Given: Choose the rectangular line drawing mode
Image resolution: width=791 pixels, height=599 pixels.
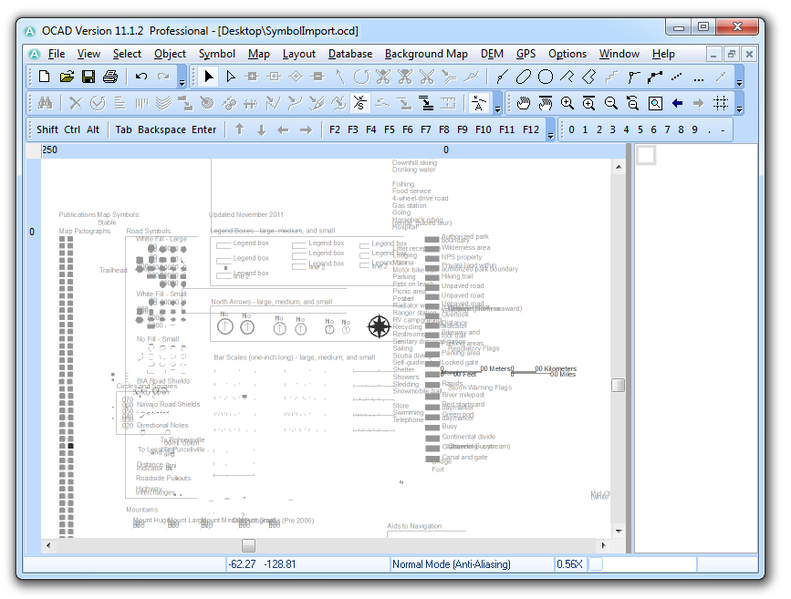Looking at the screenshot, I should pos(567,77).
